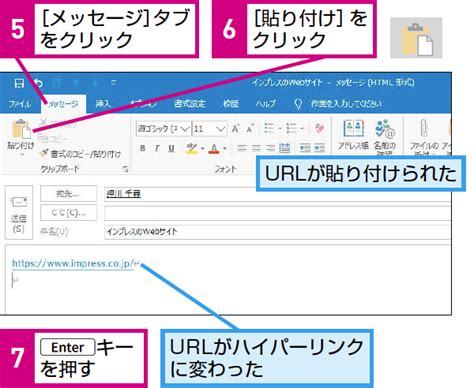The image size is (474, 388).
Task: Click the 件名 field with インプレスのWebサイト
Action: (278, 232)
